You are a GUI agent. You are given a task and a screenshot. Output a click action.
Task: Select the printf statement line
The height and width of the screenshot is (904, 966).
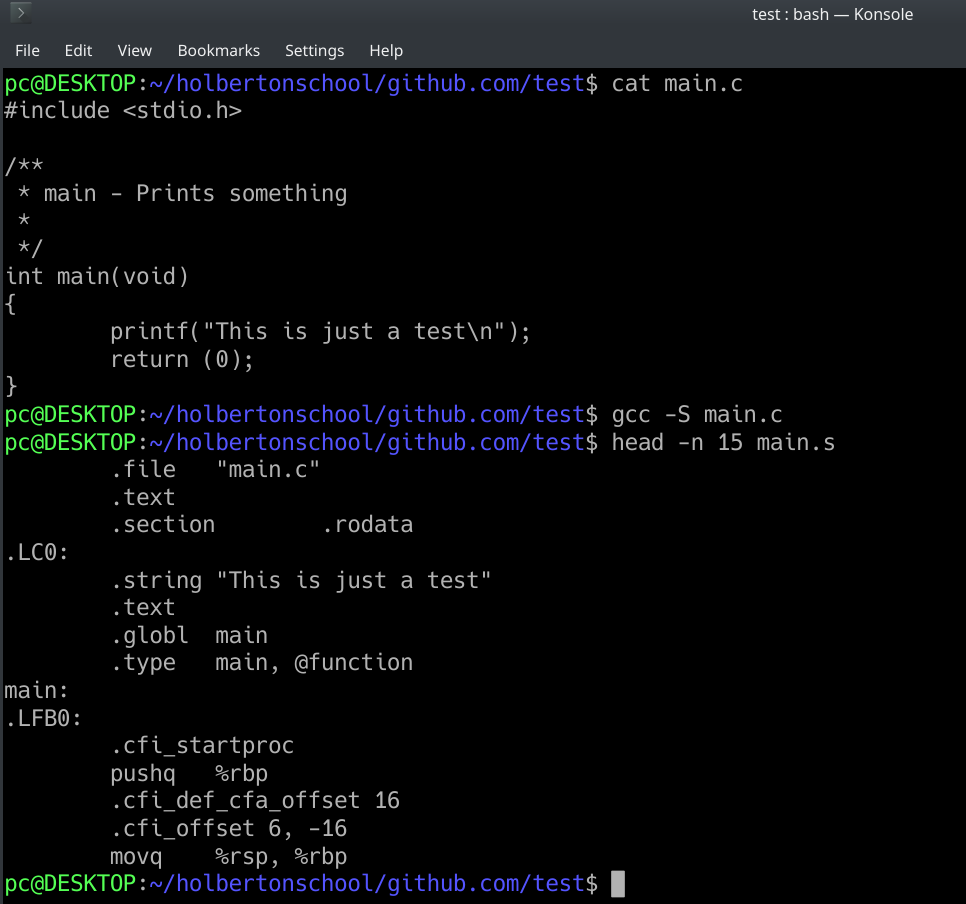pos(320,330)
